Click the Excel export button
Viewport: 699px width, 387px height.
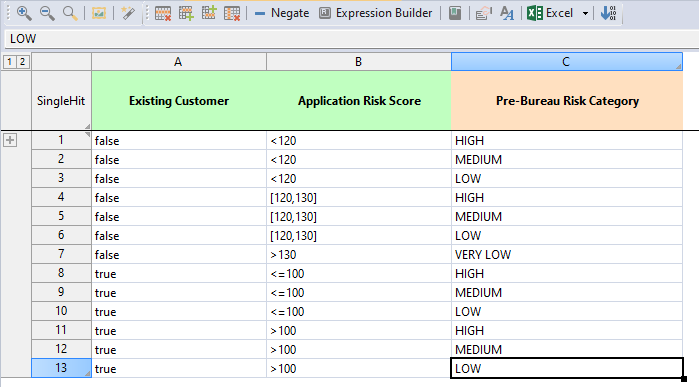pyautogui.click(x=550, y=13)
